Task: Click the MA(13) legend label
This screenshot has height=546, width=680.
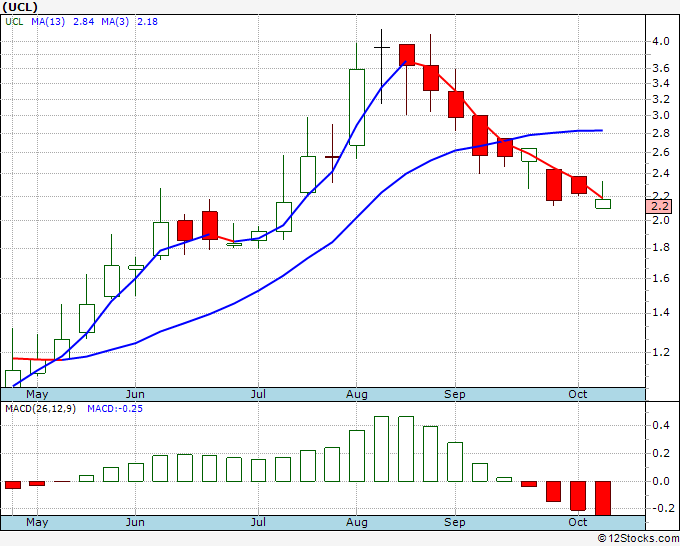Action: click(x=48, y=22)
